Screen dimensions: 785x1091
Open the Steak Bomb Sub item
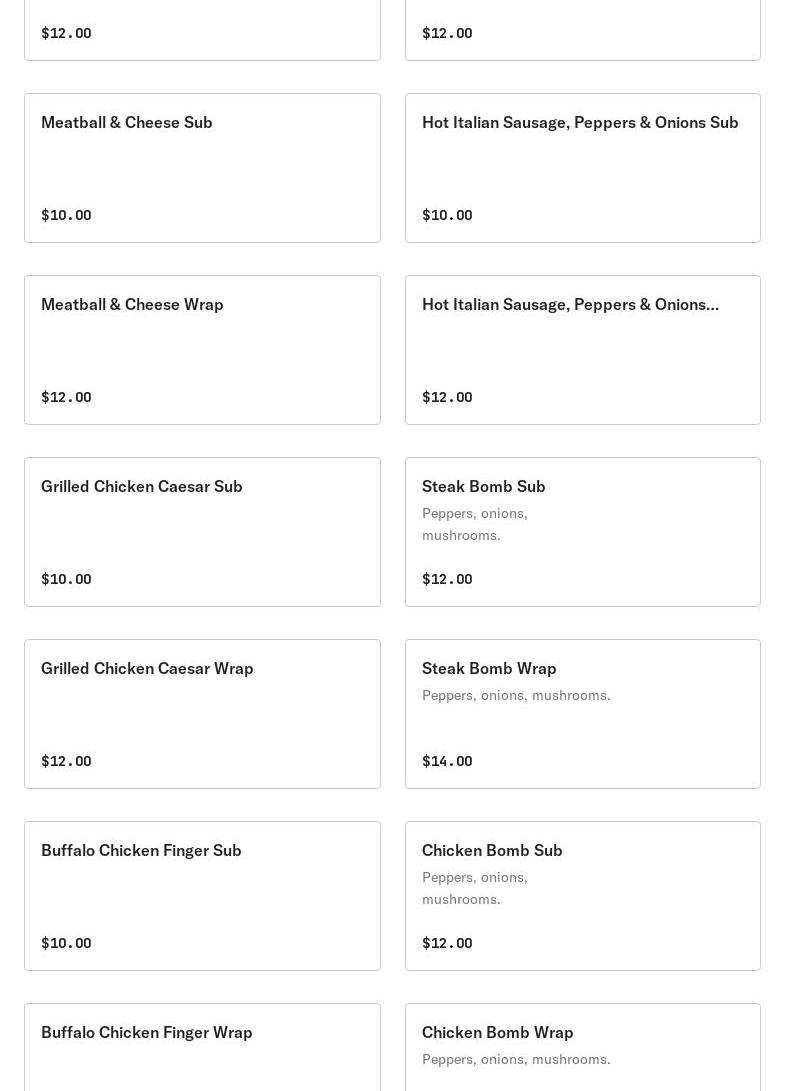point(484,486)
